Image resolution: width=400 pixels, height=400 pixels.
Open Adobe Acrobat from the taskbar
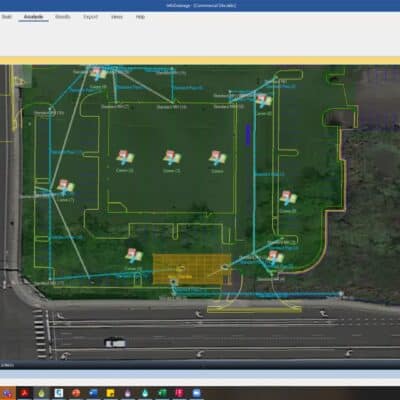(x=25, y=393)
